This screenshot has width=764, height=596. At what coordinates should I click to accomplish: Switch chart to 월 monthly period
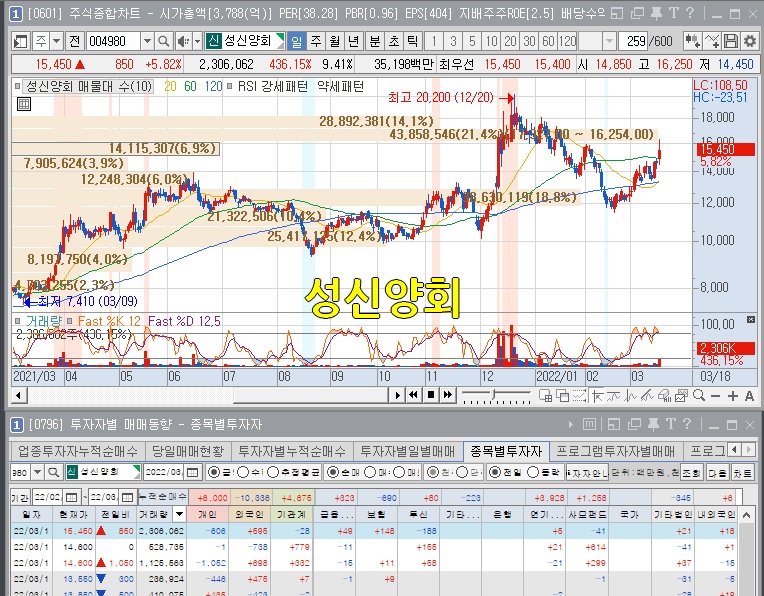(335, 41)
